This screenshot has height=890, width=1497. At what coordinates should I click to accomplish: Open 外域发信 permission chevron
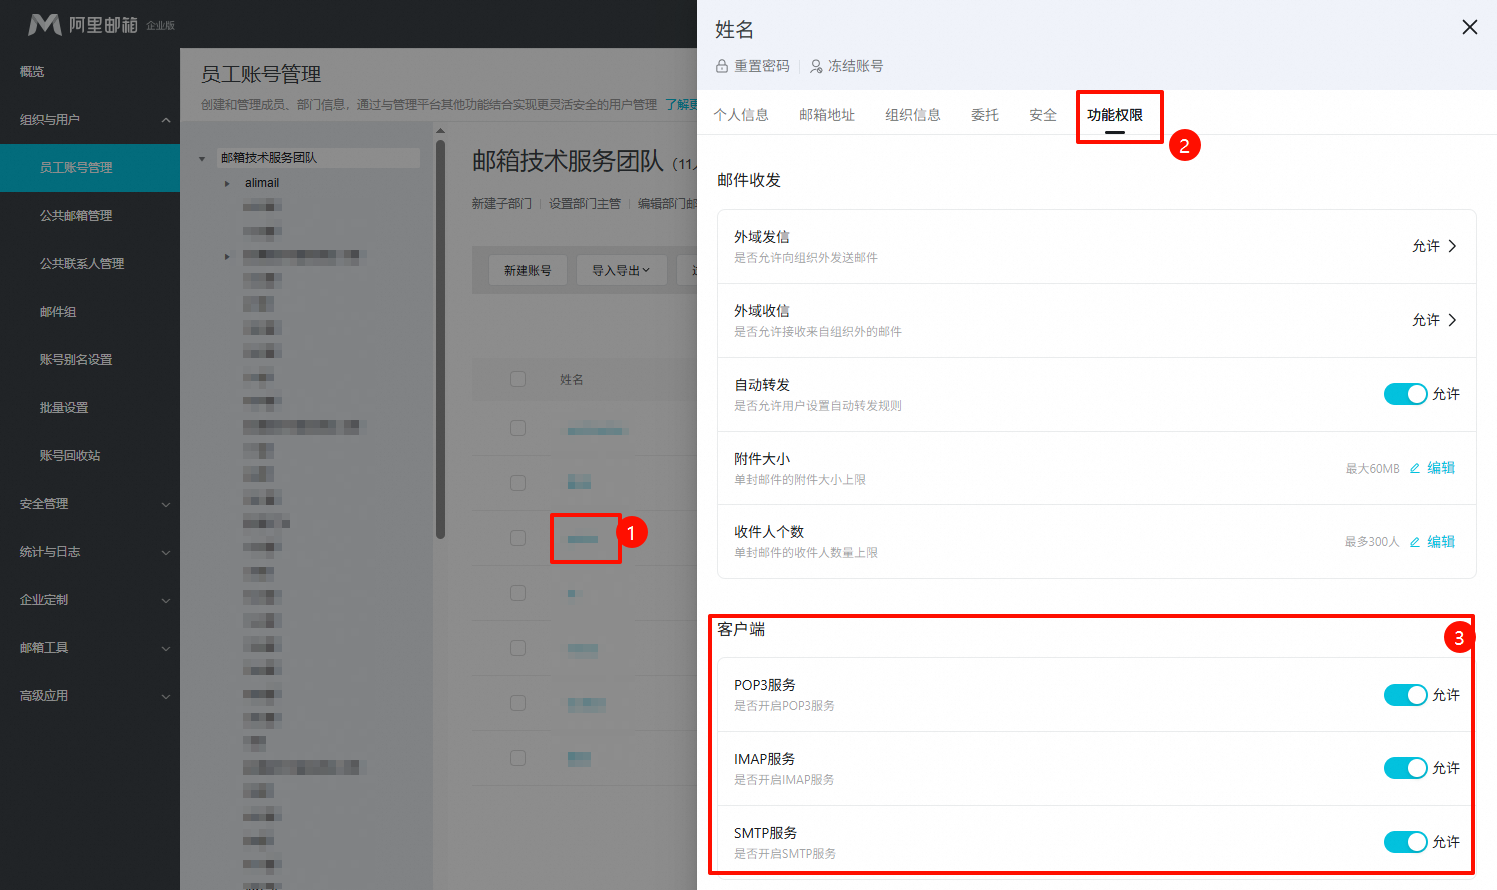(1452, 246)
